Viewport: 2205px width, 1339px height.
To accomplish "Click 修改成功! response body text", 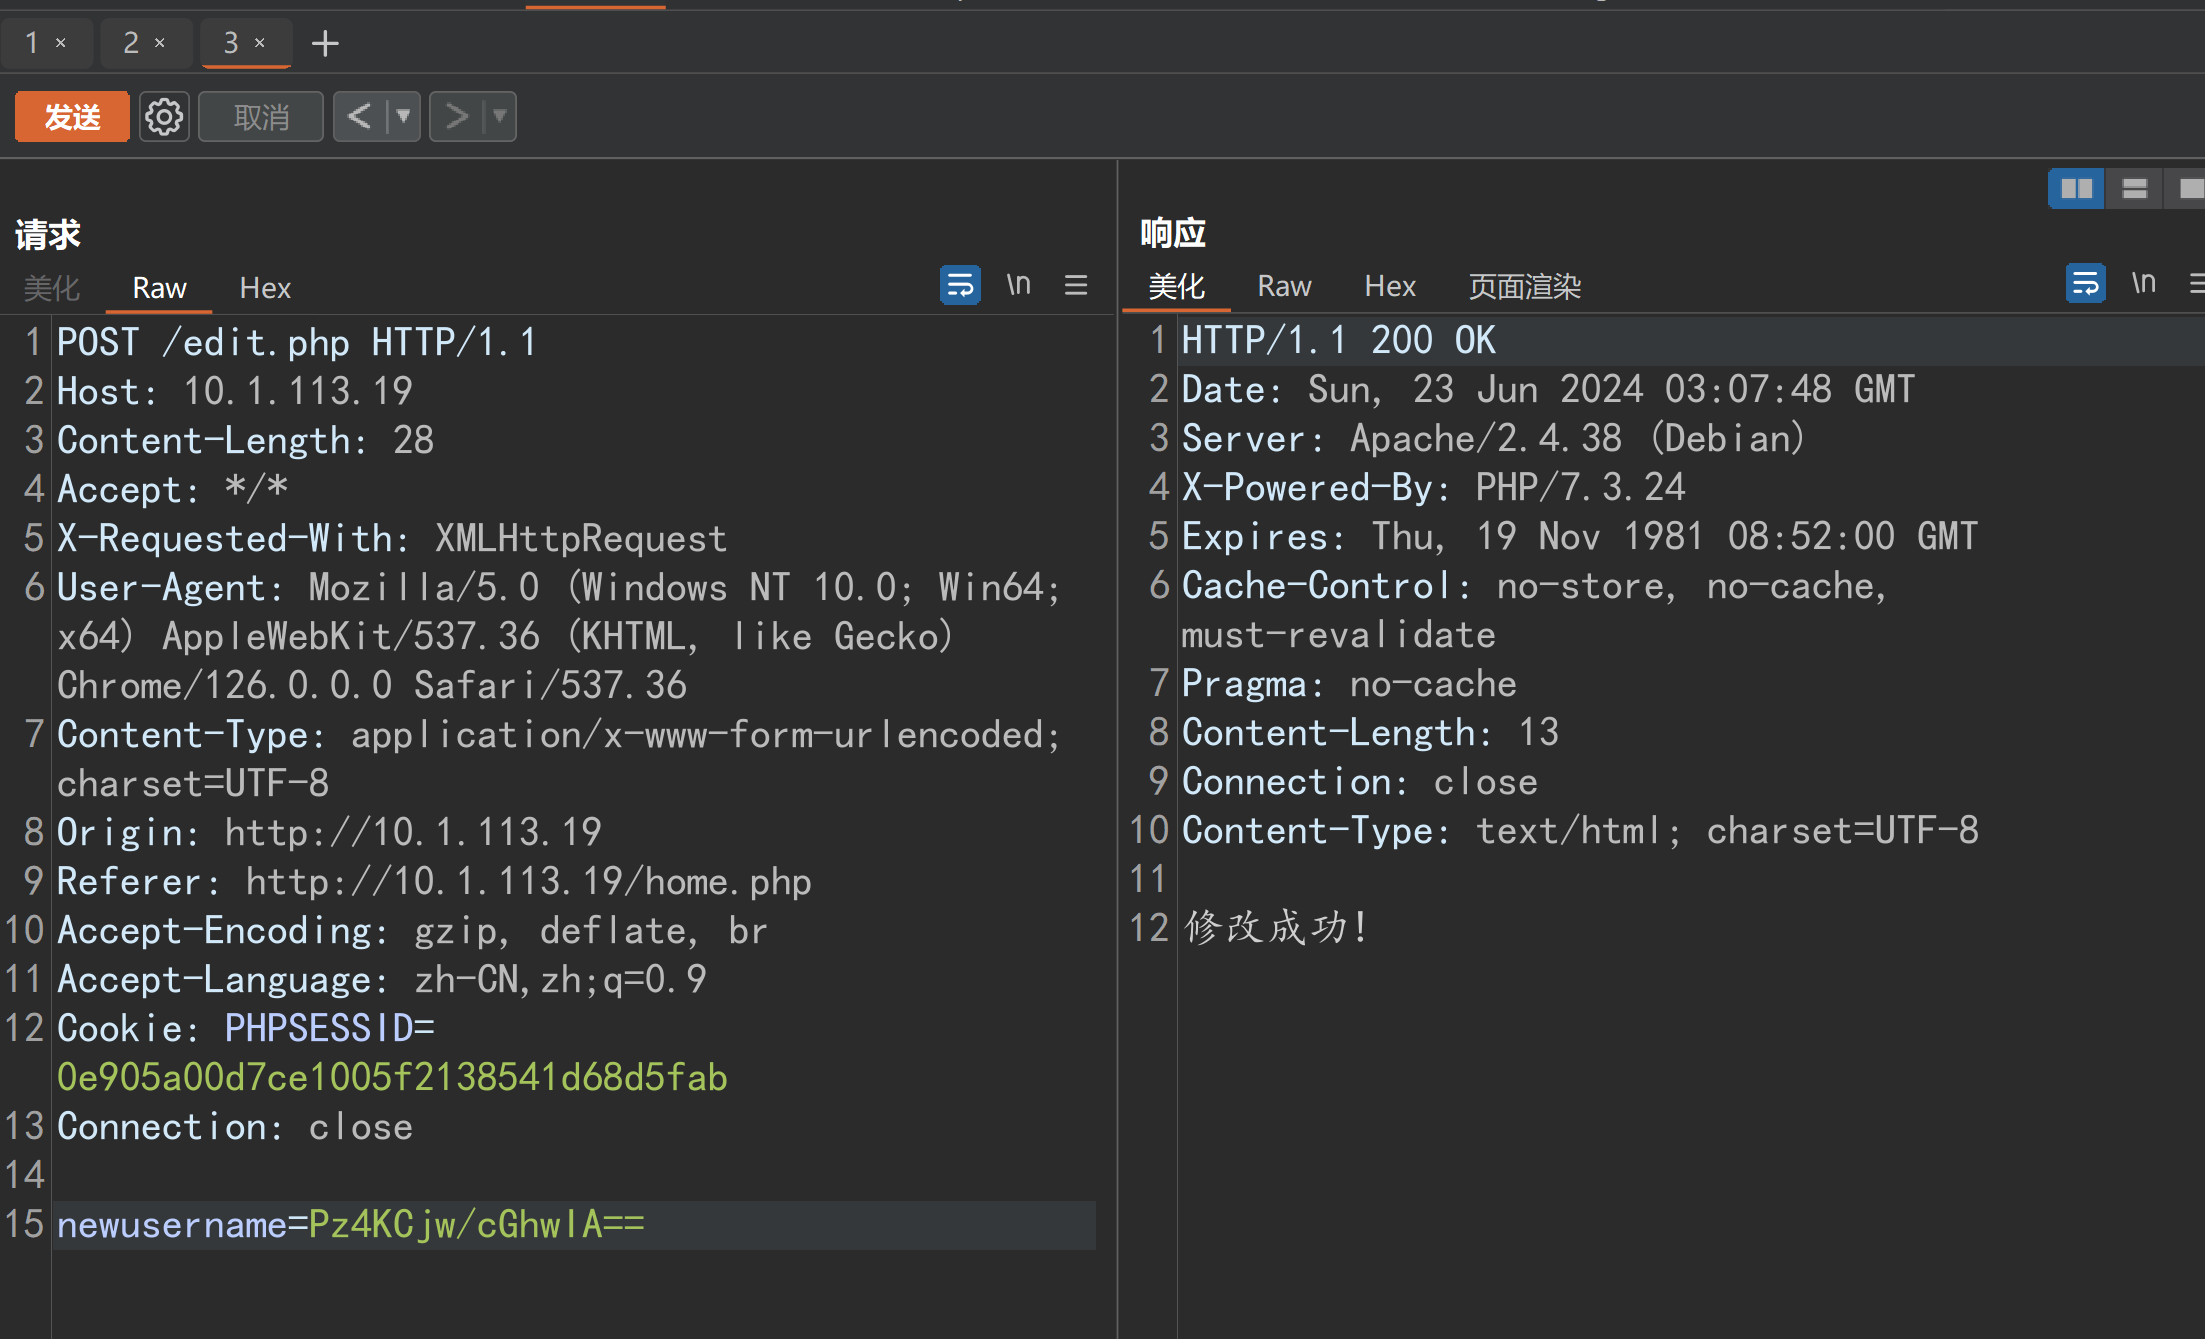I will coord(1276,927).
